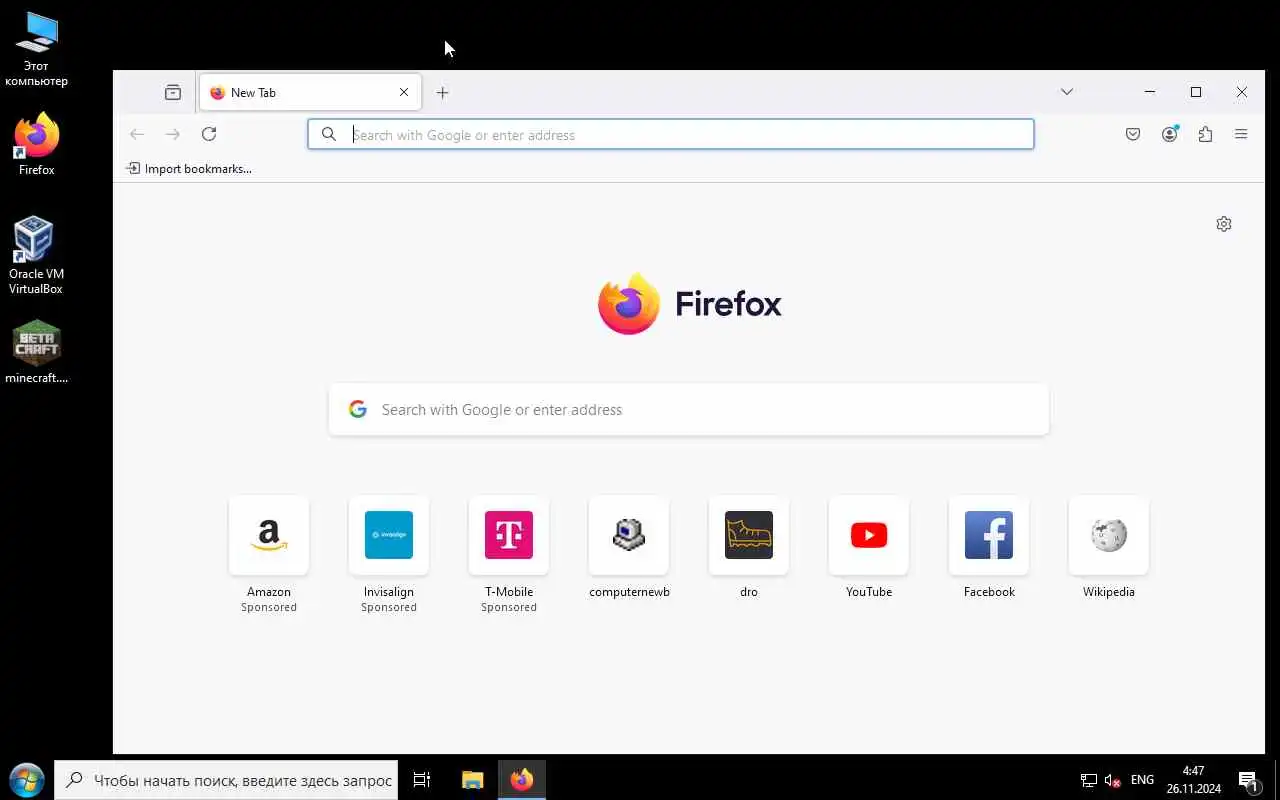Select the New Tab browser tab
This screenshot has width=1280, height=800.
(310, 92)
